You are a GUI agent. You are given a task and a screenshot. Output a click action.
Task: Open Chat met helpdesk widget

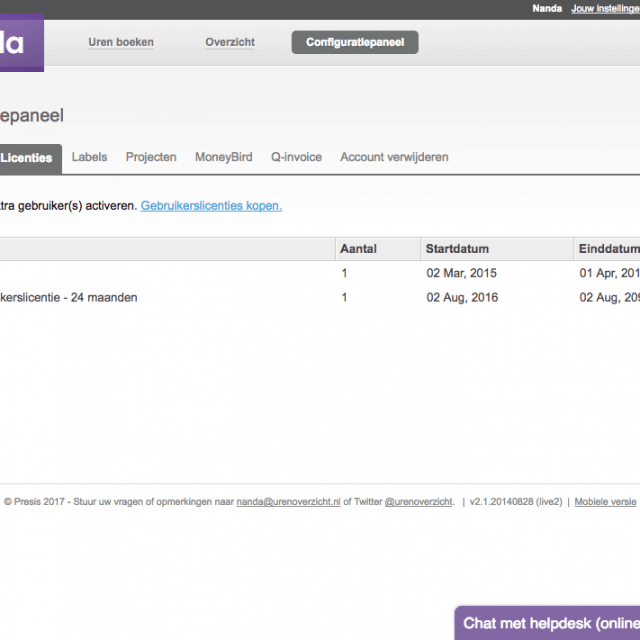[547, 623]
